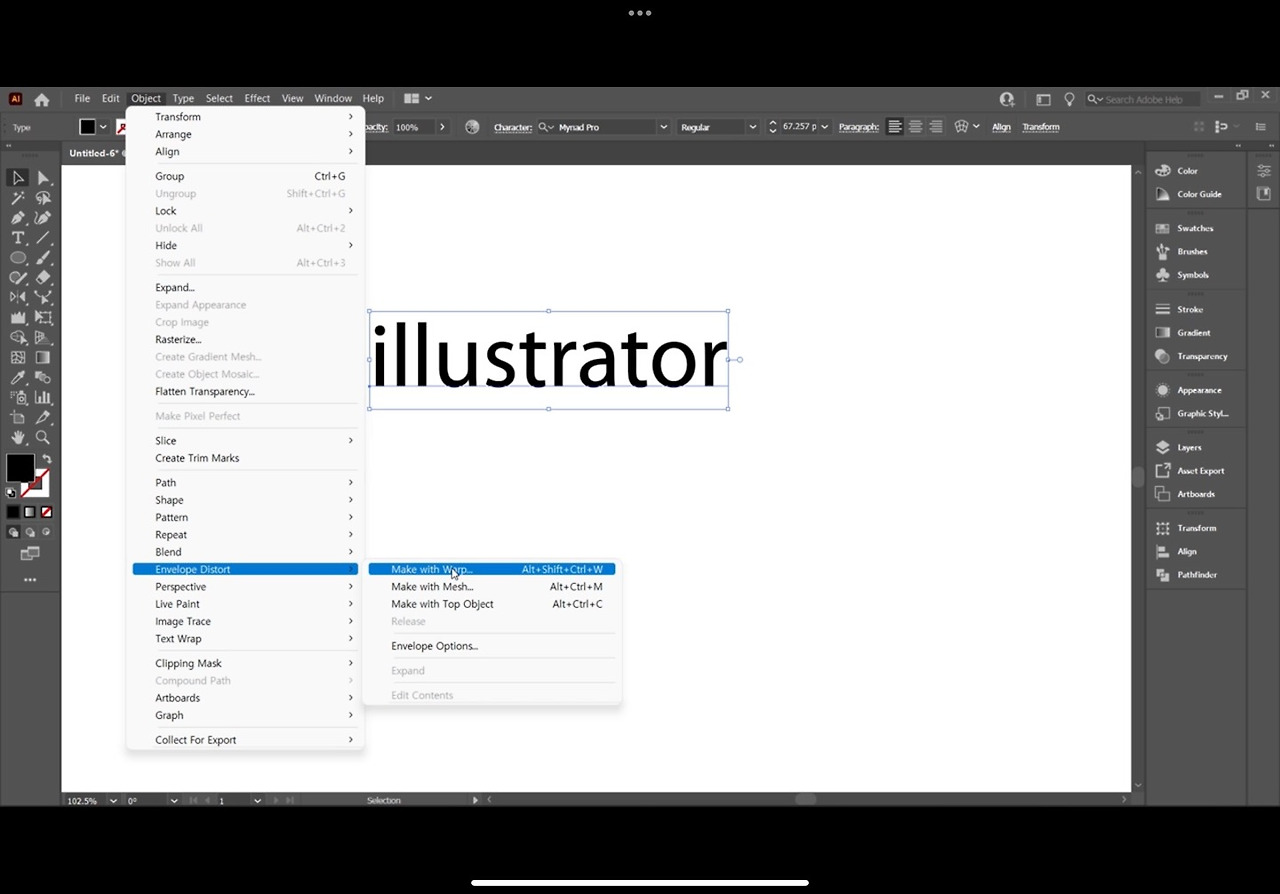Select the Eraser tool
This screenshot has height=894, width=1280.
click(x=43, y=278)
